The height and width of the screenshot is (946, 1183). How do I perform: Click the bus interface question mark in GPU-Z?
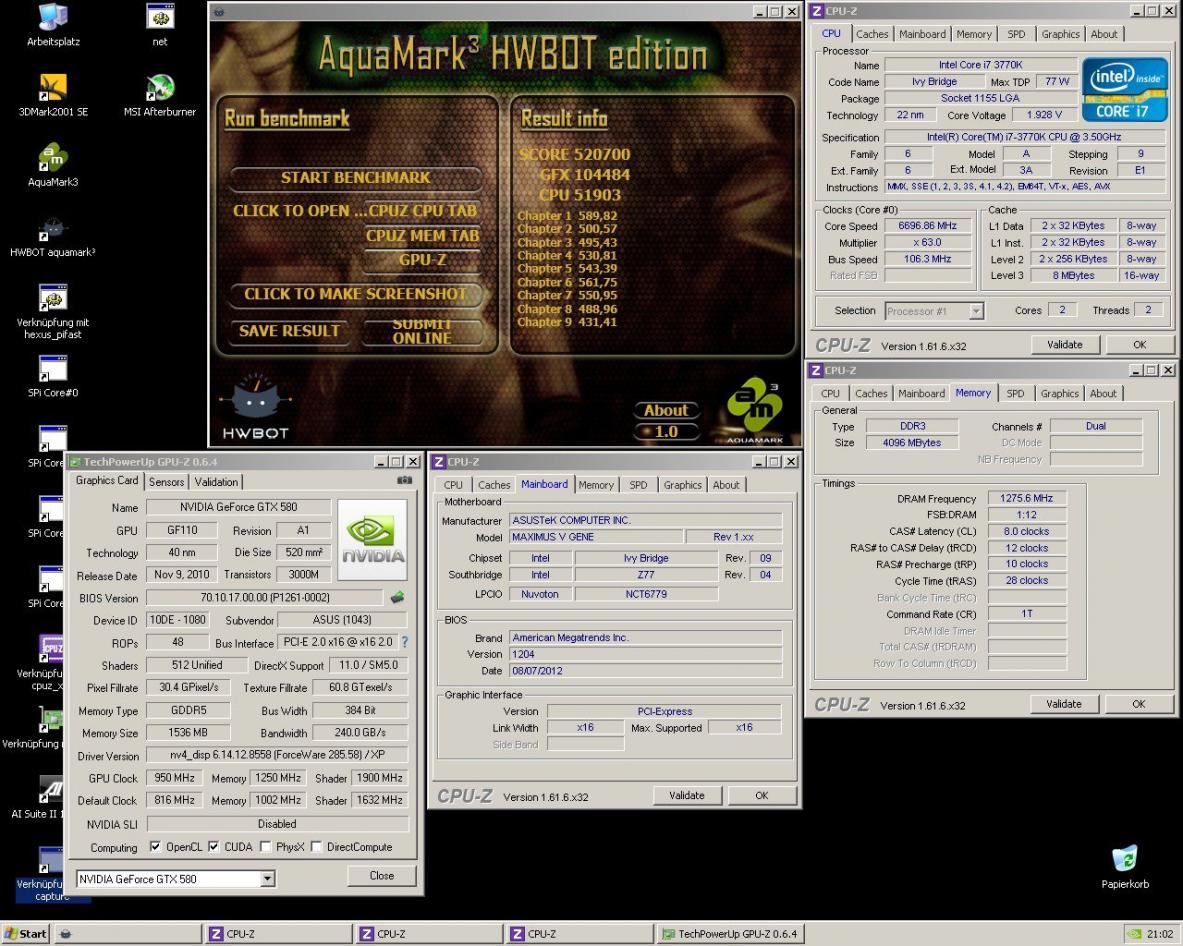click(405, 642)
